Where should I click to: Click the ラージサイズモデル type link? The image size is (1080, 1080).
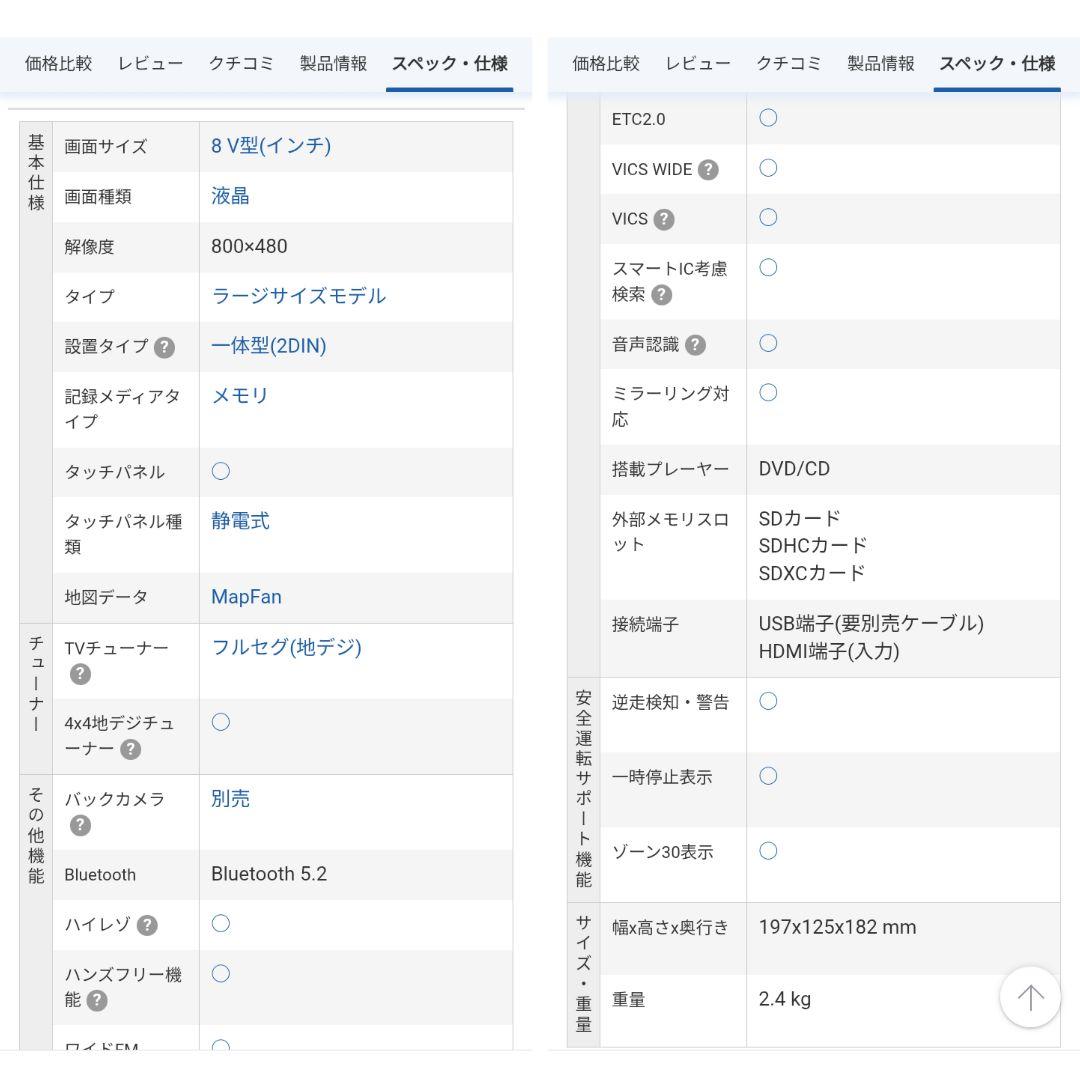point(298,296)
